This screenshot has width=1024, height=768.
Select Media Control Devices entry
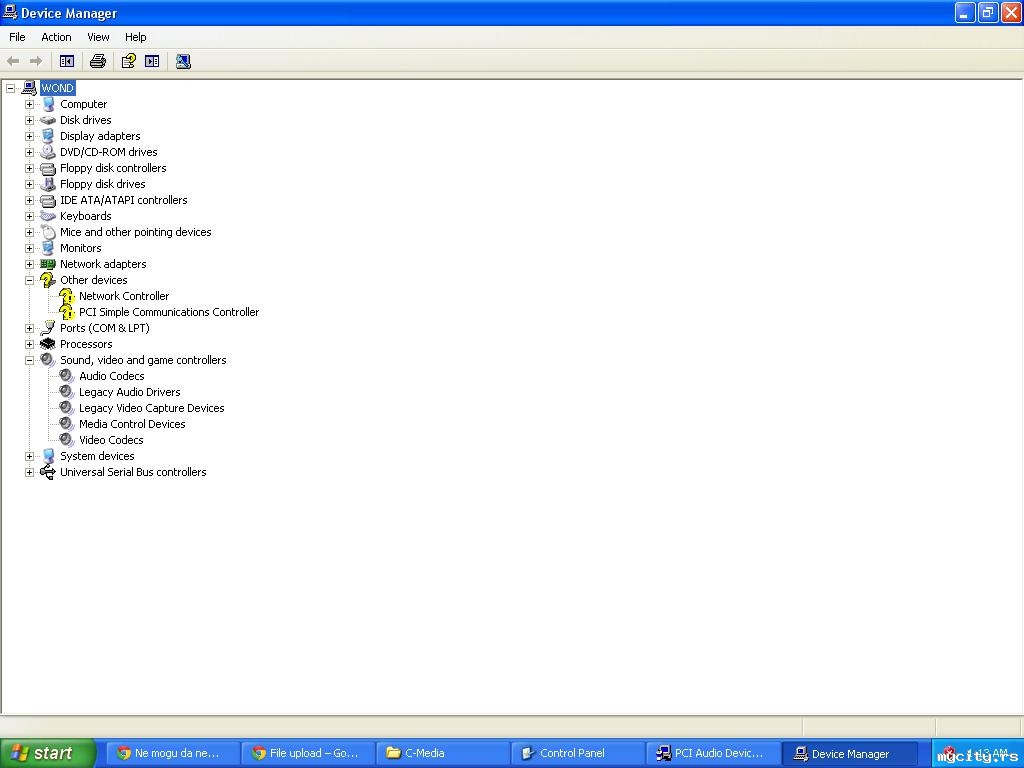132,424
